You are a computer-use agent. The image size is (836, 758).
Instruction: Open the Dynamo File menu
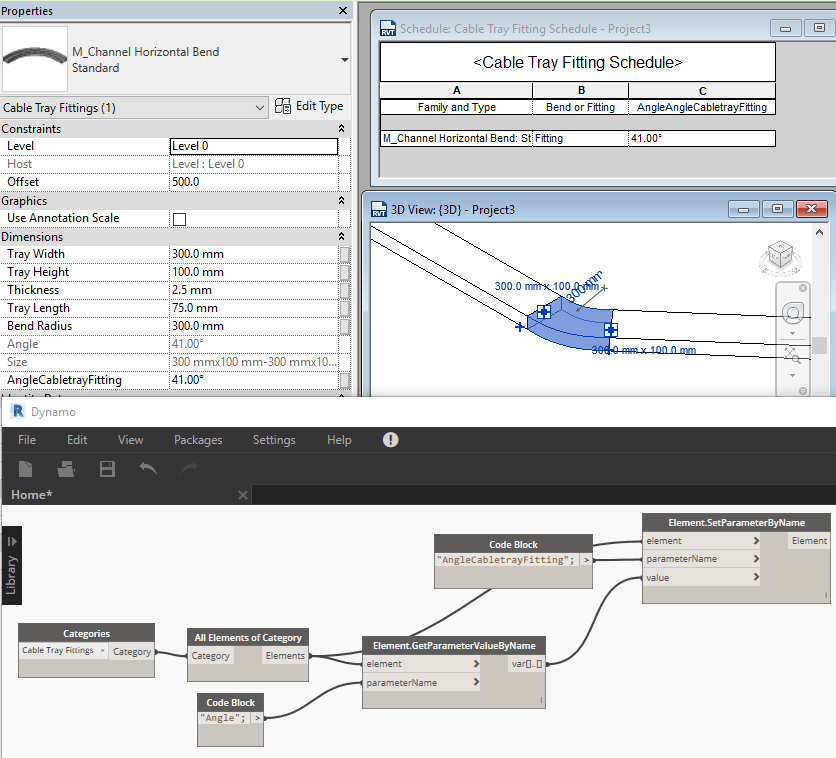(x=27, y=440)
